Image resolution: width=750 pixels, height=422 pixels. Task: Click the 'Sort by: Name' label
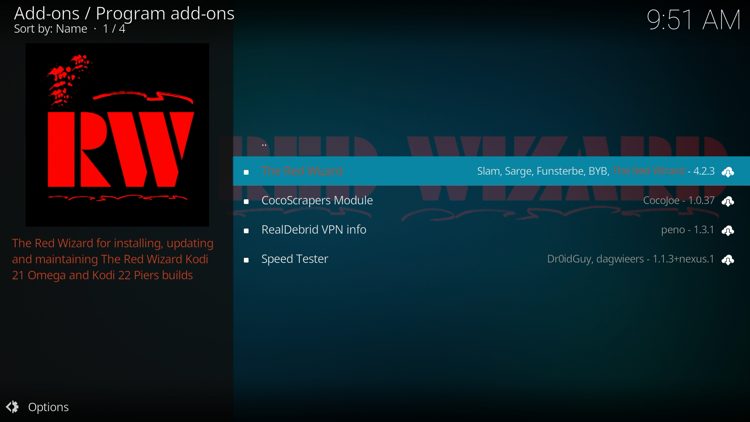51,29
